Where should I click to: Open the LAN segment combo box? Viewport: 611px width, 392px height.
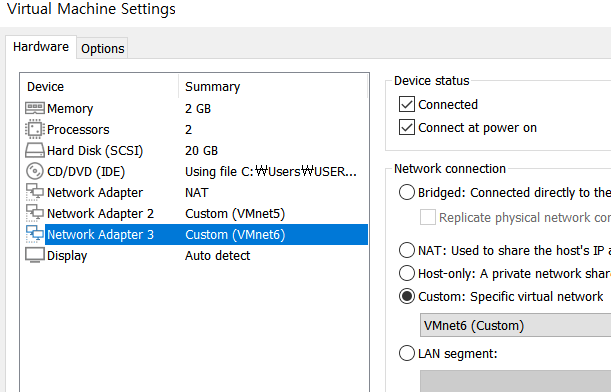515,381
